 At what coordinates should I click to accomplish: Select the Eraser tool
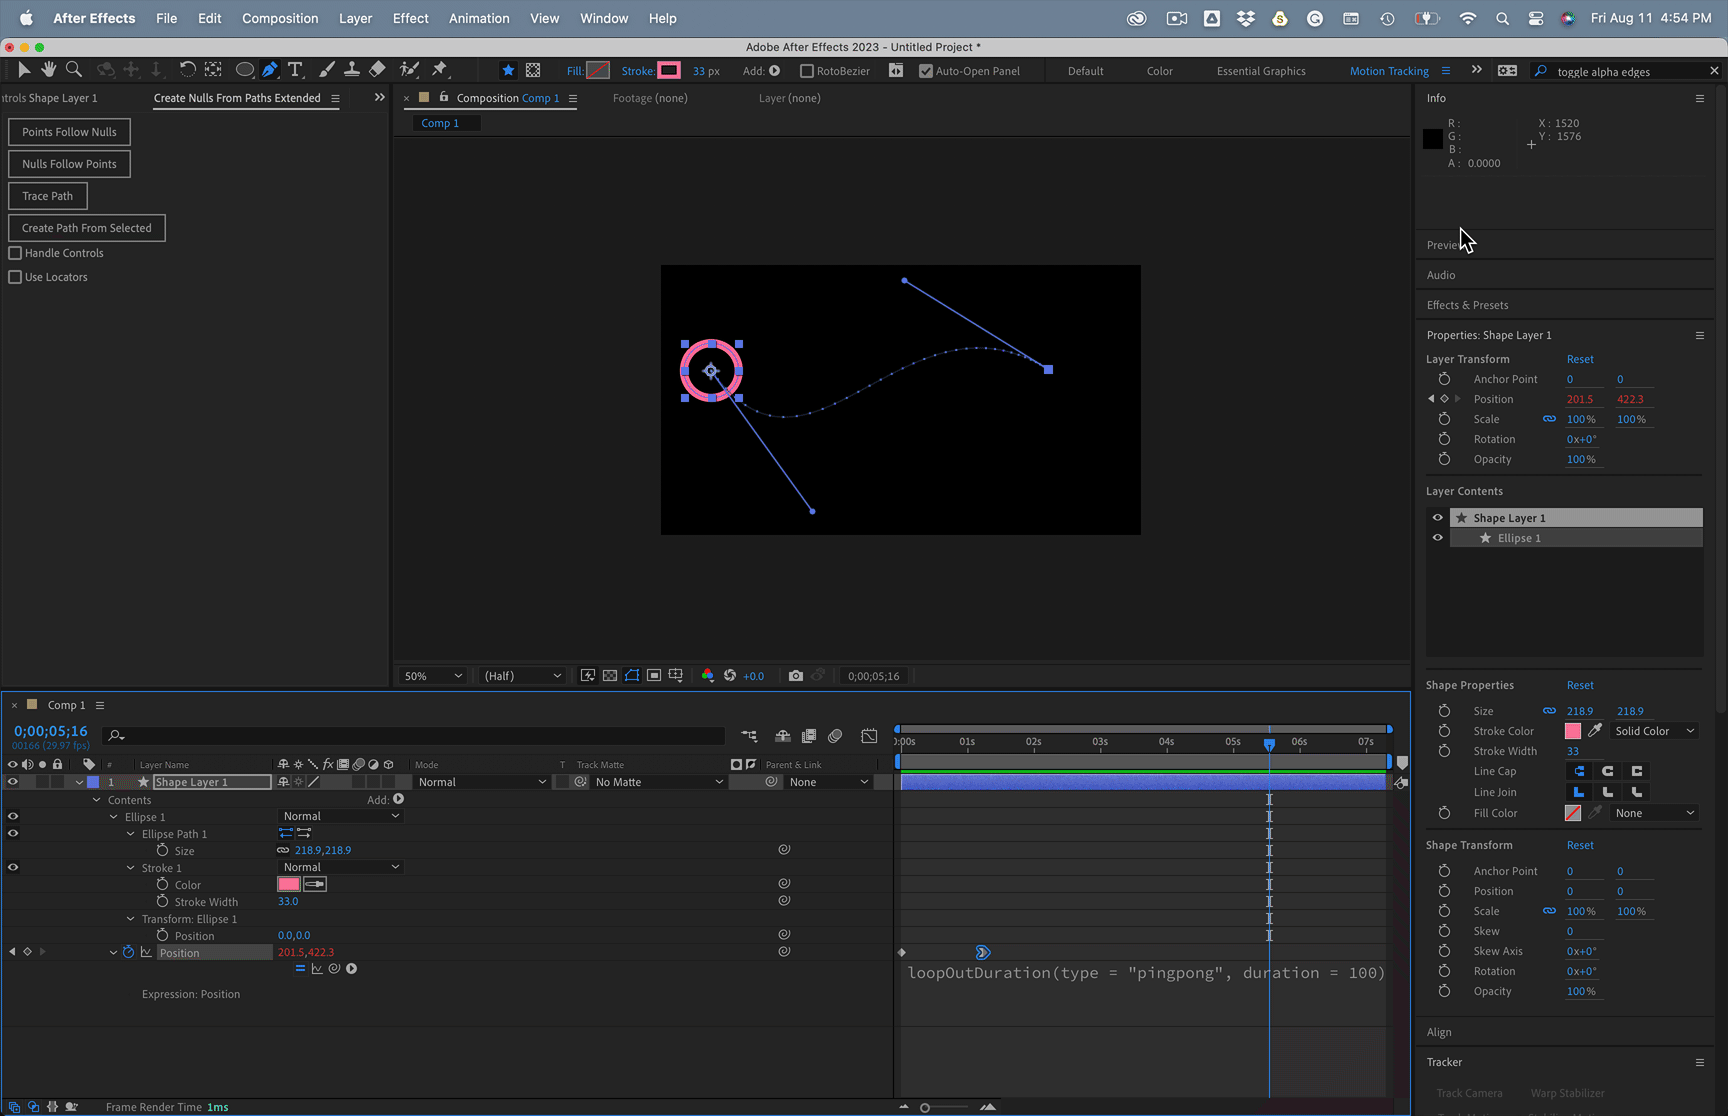tap(377, 70)
